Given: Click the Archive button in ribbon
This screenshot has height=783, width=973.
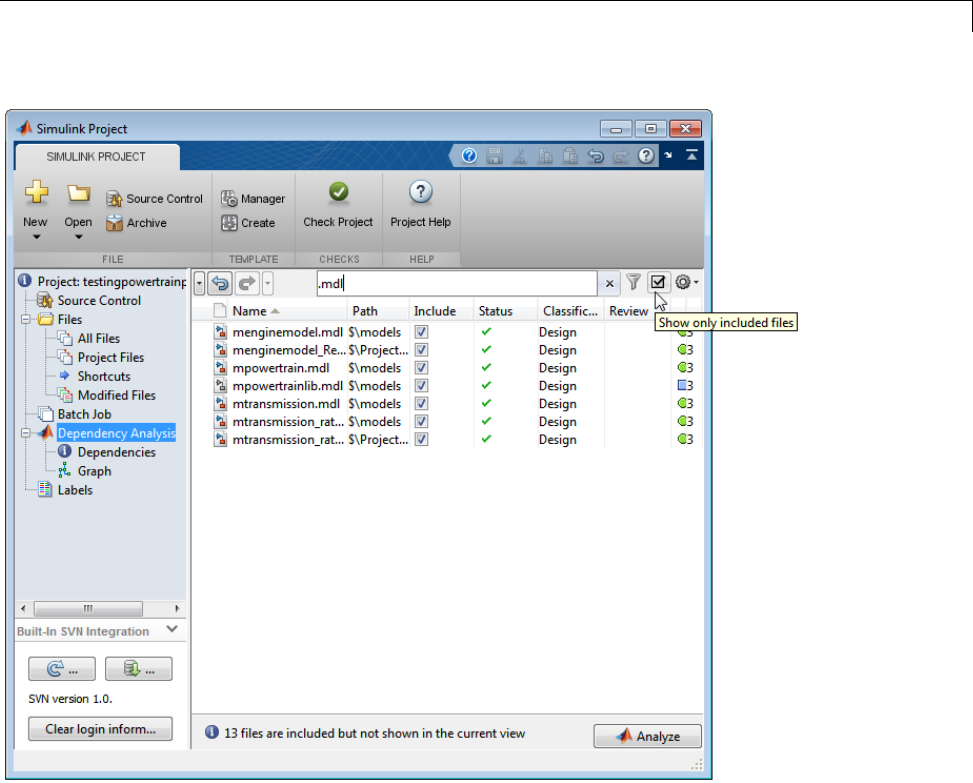Looking at the screenshot, I should click(137, 223).
